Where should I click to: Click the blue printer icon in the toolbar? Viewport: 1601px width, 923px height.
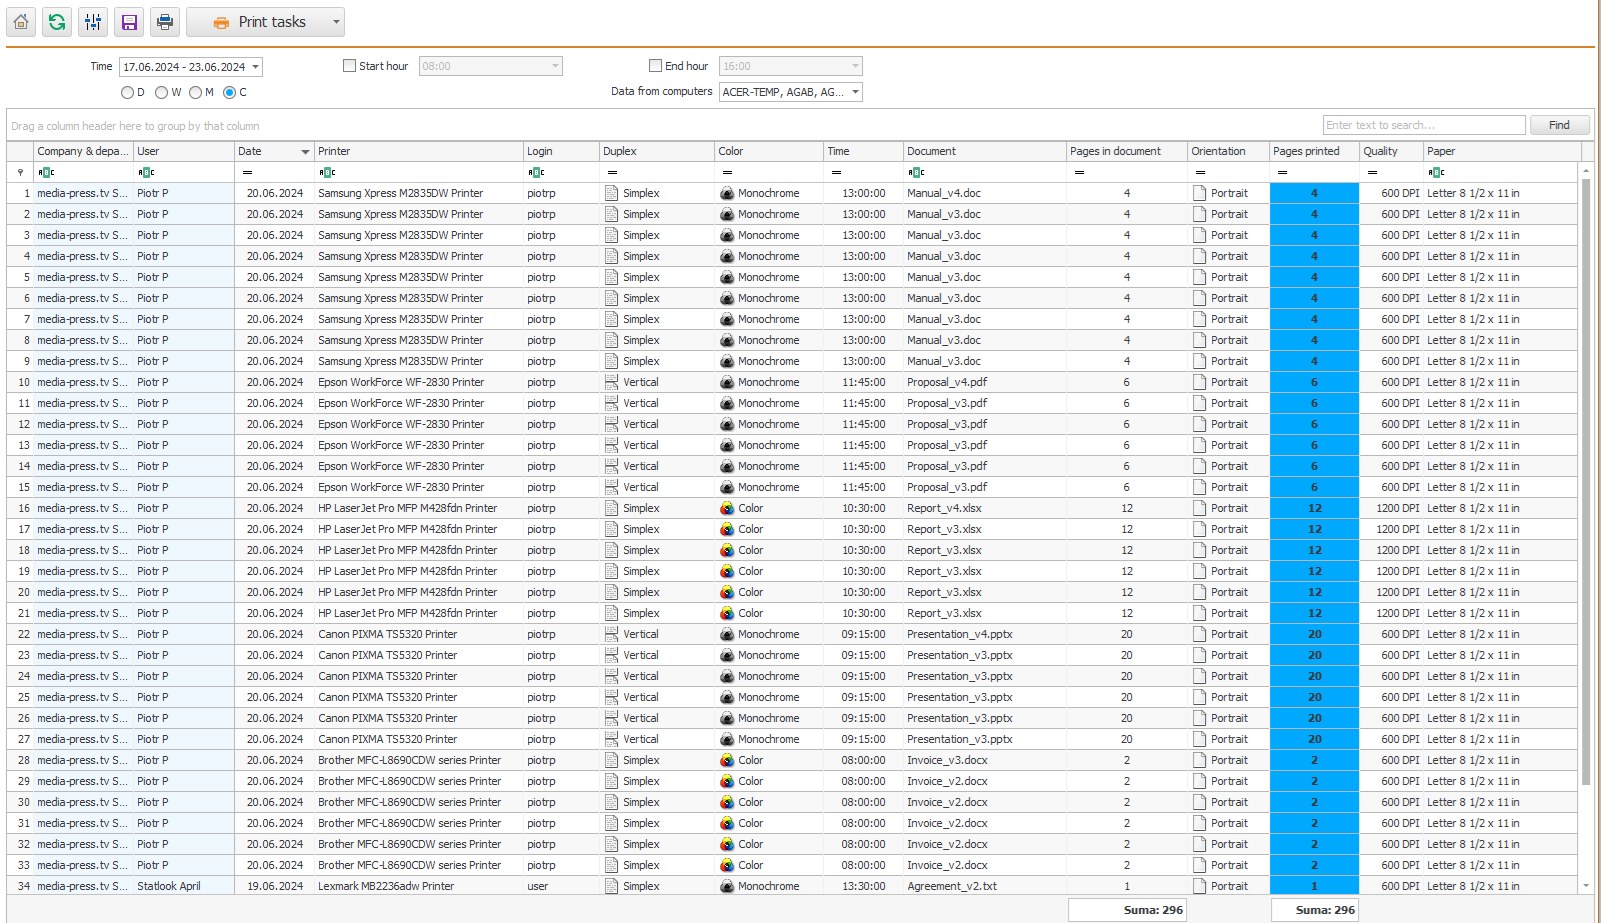pyautogui.click(x=165, y=22)
